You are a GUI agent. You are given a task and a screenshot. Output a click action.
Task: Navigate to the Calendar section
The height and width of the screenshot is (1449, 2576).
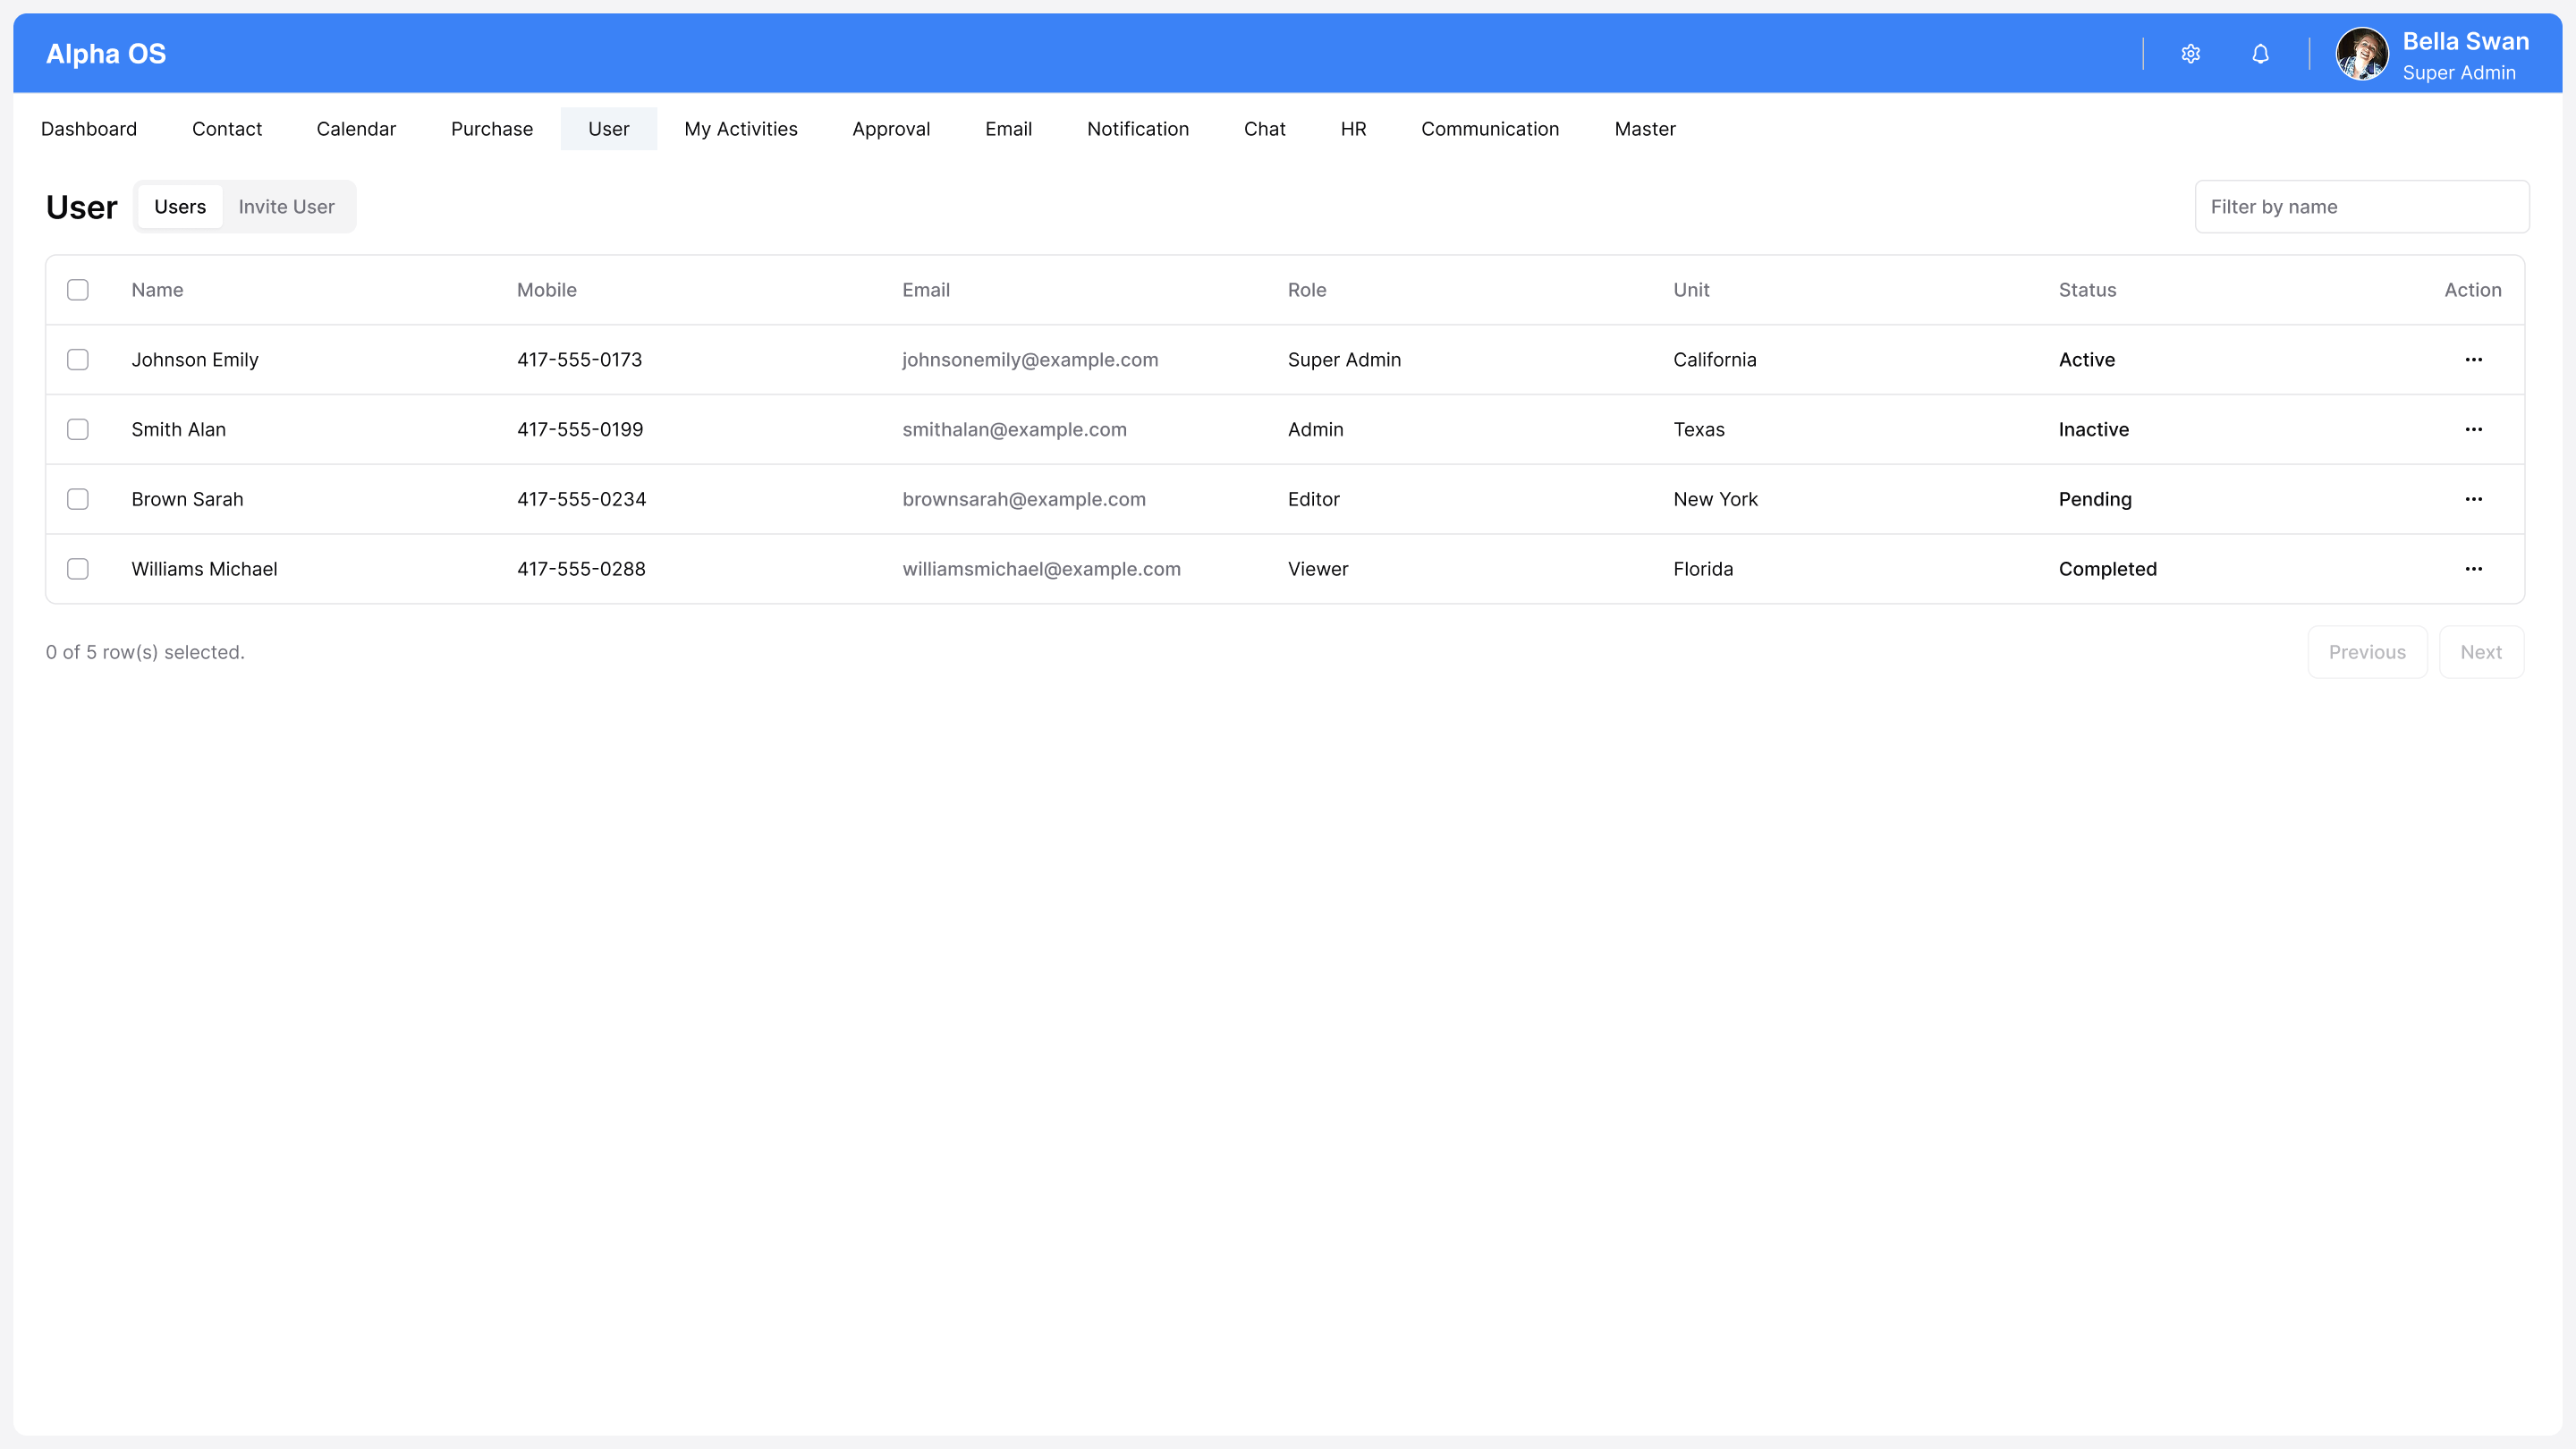[x=356, y=128]
